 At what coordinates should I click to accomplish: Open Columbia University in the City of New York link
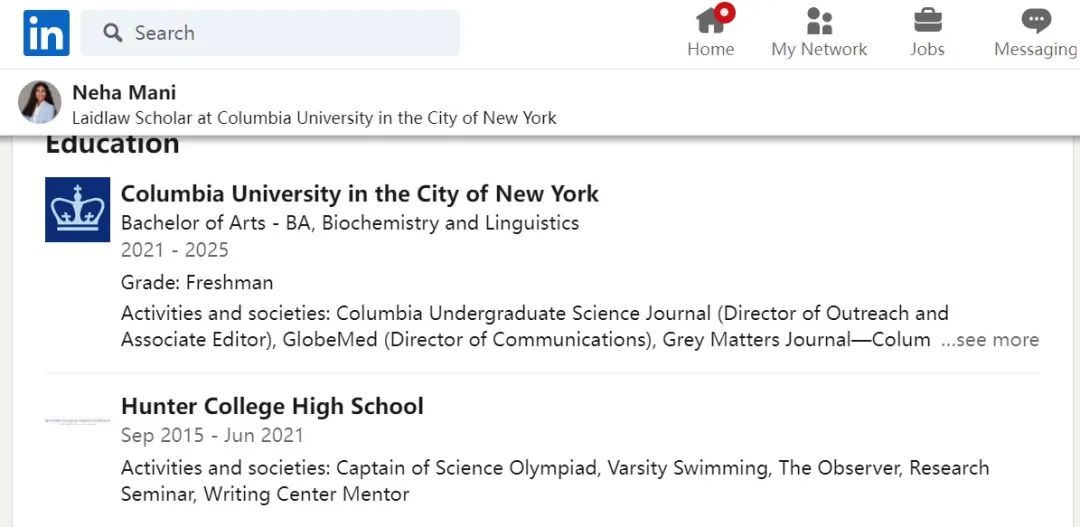360,193
